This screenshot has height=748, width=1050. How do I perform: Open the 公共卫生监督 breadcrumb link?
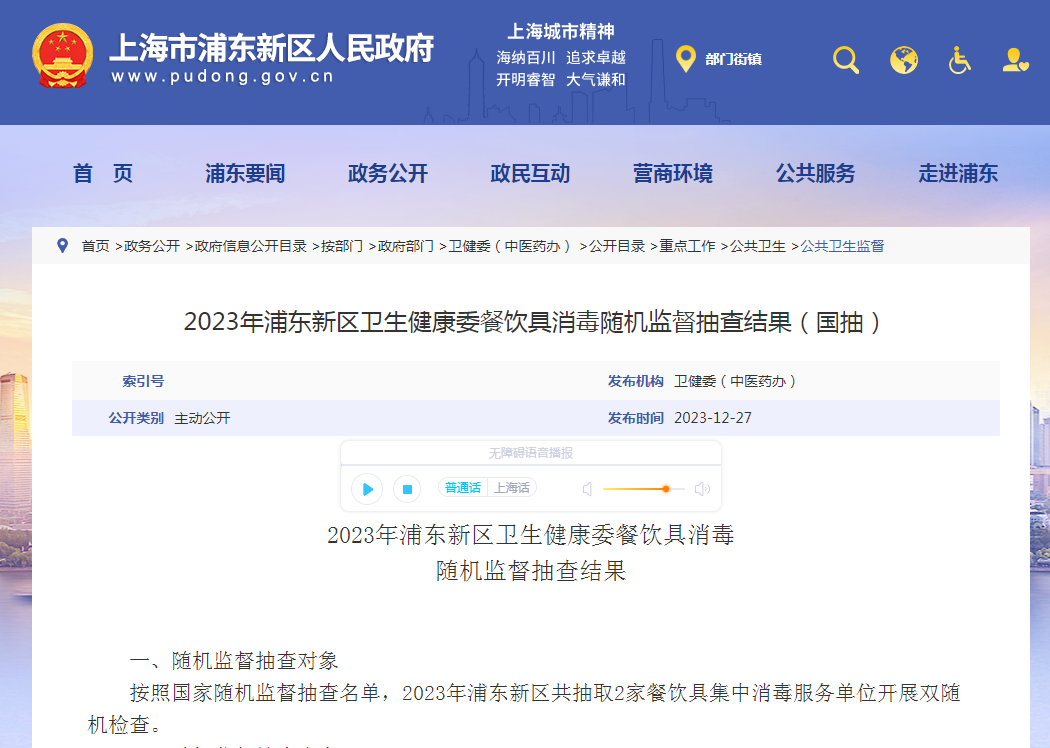(842, 246)
